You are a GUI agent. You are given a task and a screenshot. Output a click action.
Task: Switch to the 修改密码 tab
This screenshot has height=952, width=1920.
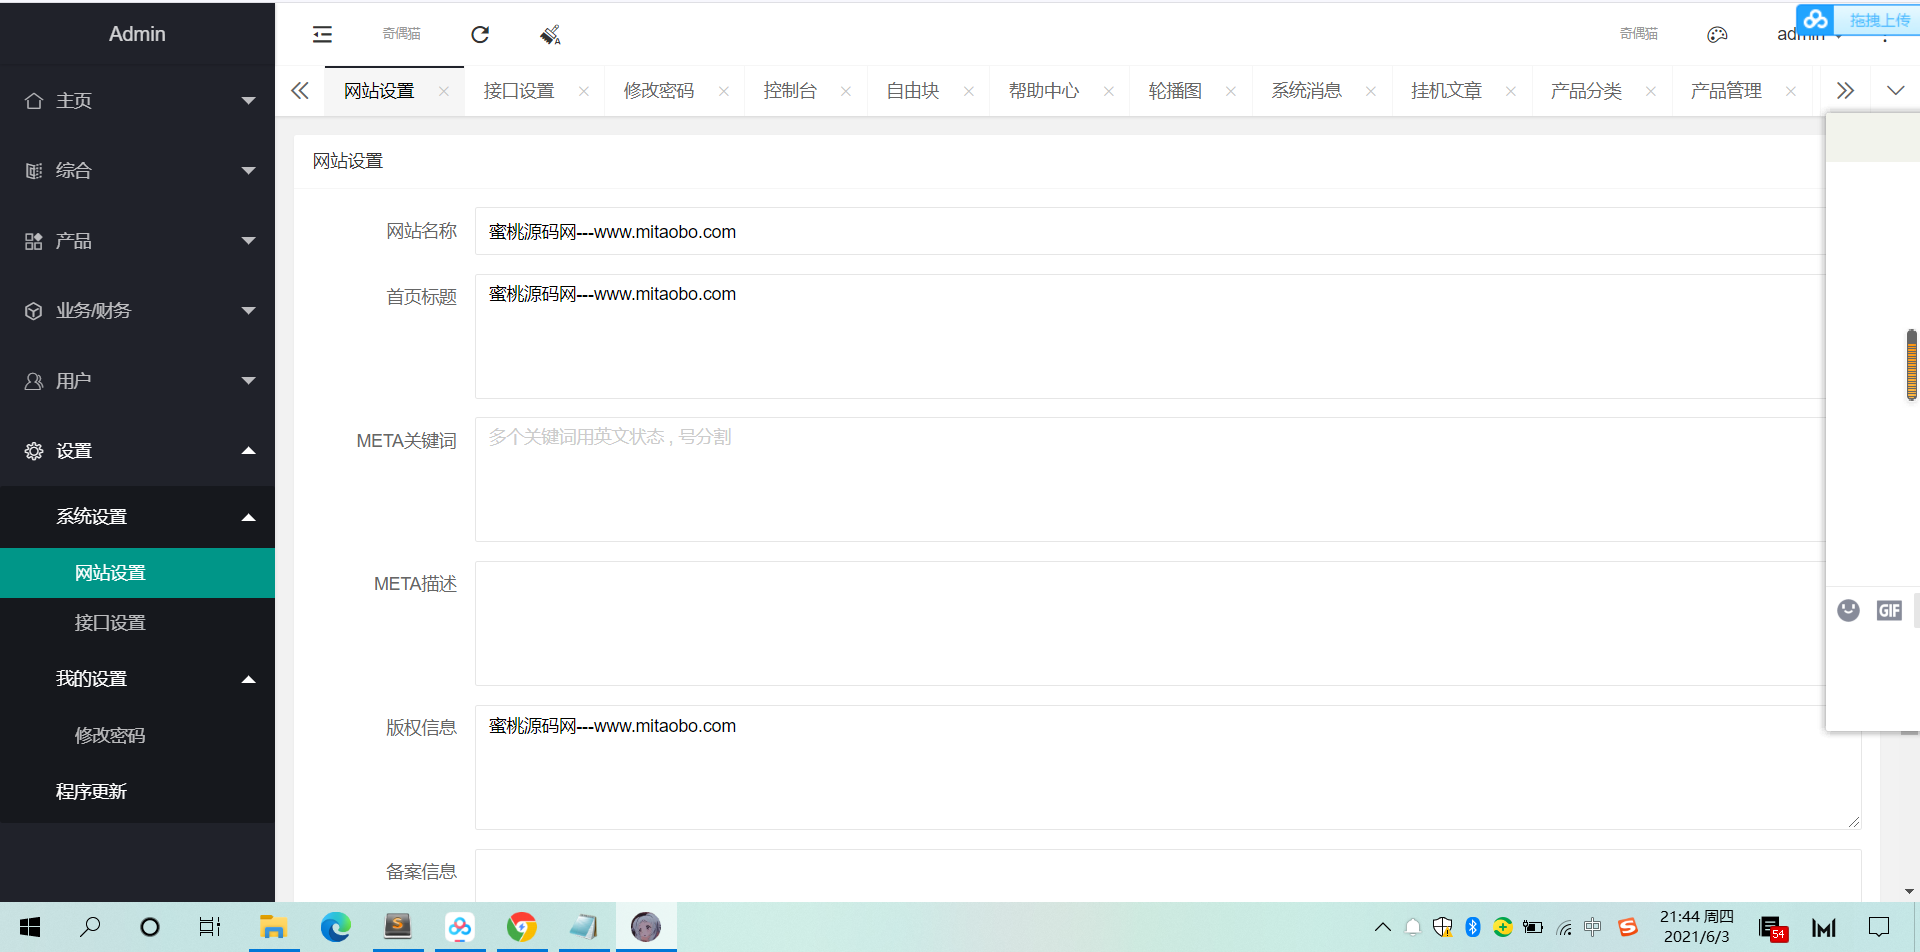pyautogui.click(x=659, y=91)
